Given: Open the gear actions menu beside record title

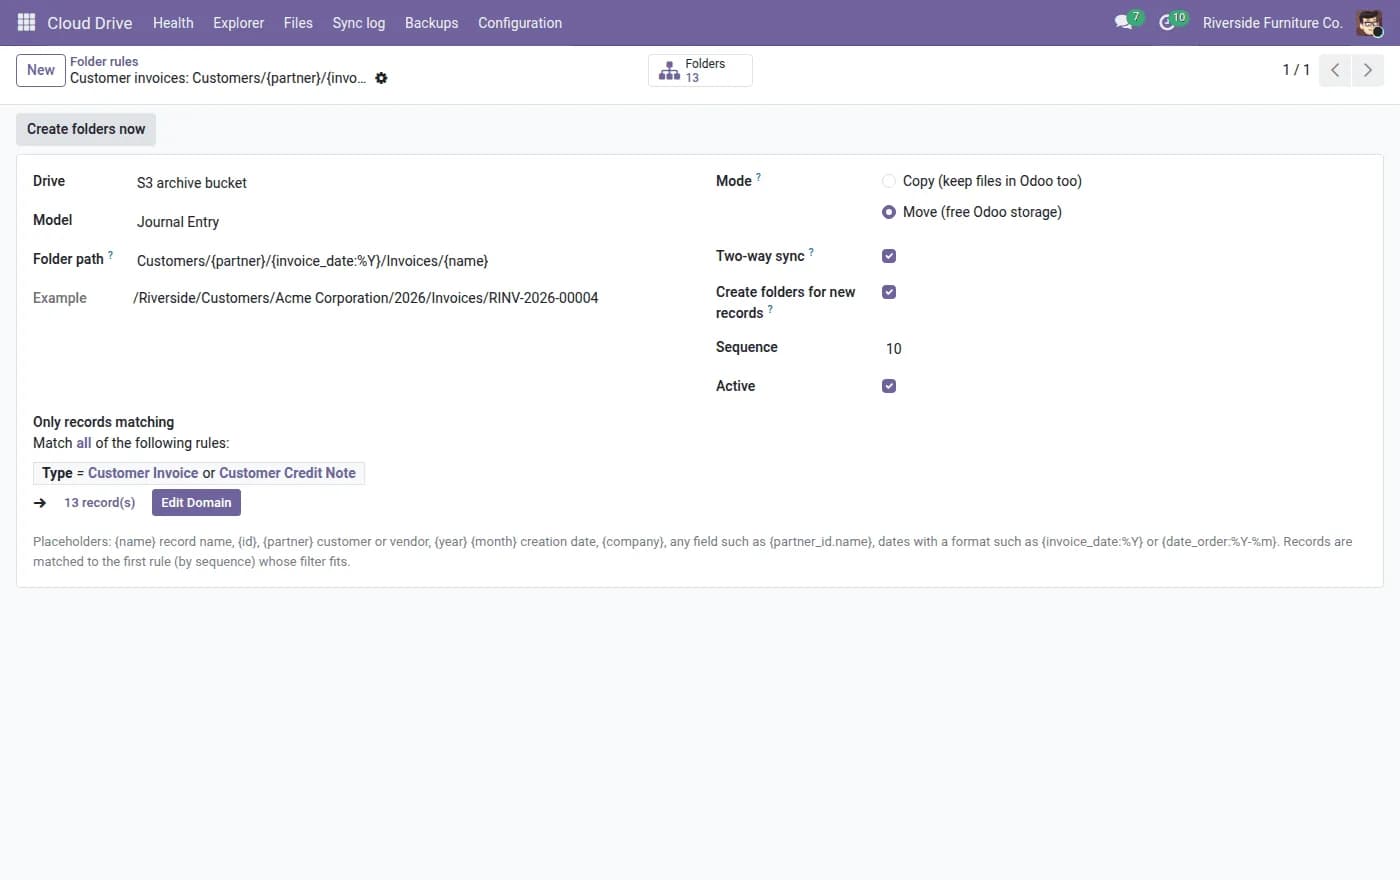Looking at the screenshot, I should pyautogui.click(x=381, y=78).
